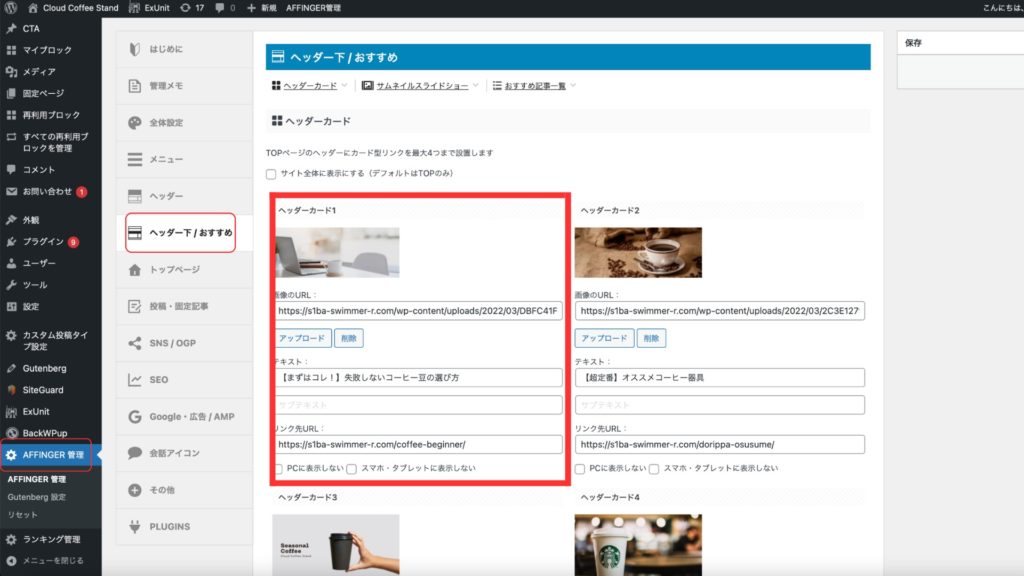Check スマホ・タブレットに表示しない for ヘッダーカード1
Viewport: 1024px width, 576px height.
point(352,468)
